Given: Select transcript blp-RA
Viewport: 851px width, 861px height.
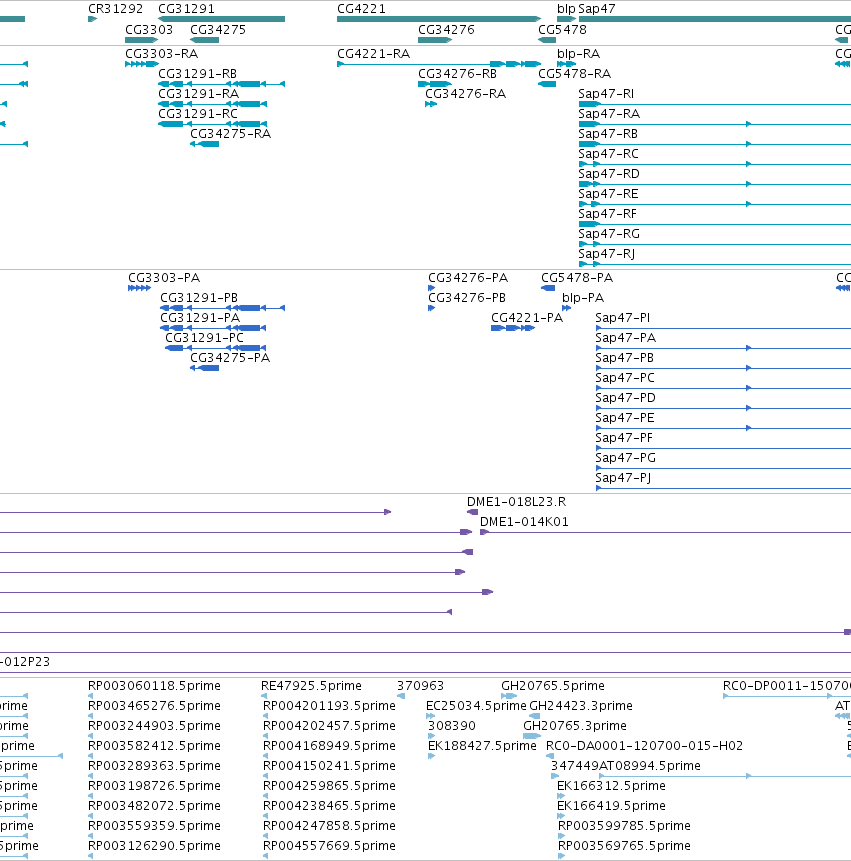Looking at the screenshot, I should (x=579, y=54).
